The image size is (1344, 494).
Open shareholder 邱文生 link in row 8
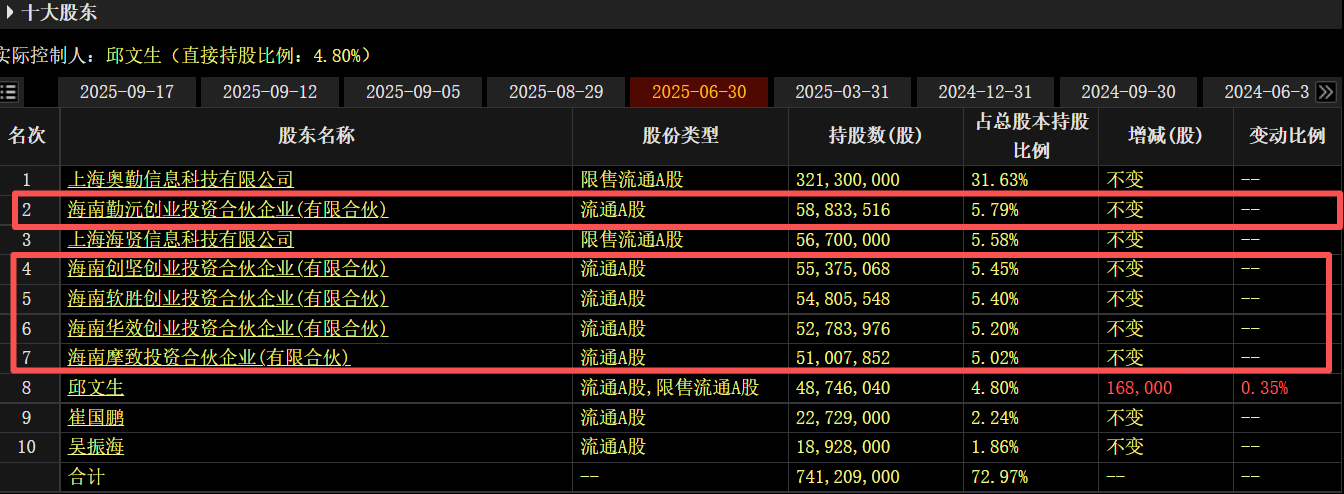(95, 387)
